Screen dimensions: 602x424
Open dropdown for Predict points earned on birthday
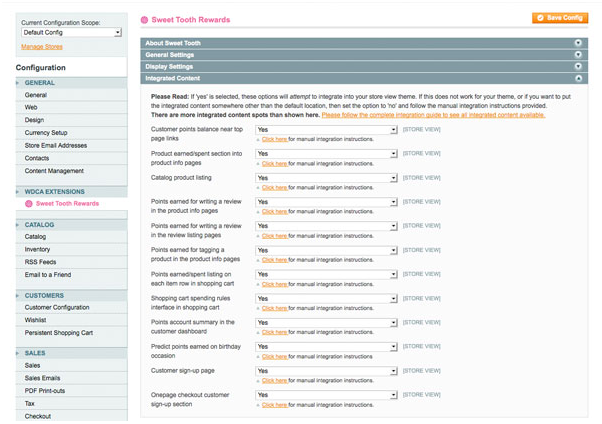[326, 347]
